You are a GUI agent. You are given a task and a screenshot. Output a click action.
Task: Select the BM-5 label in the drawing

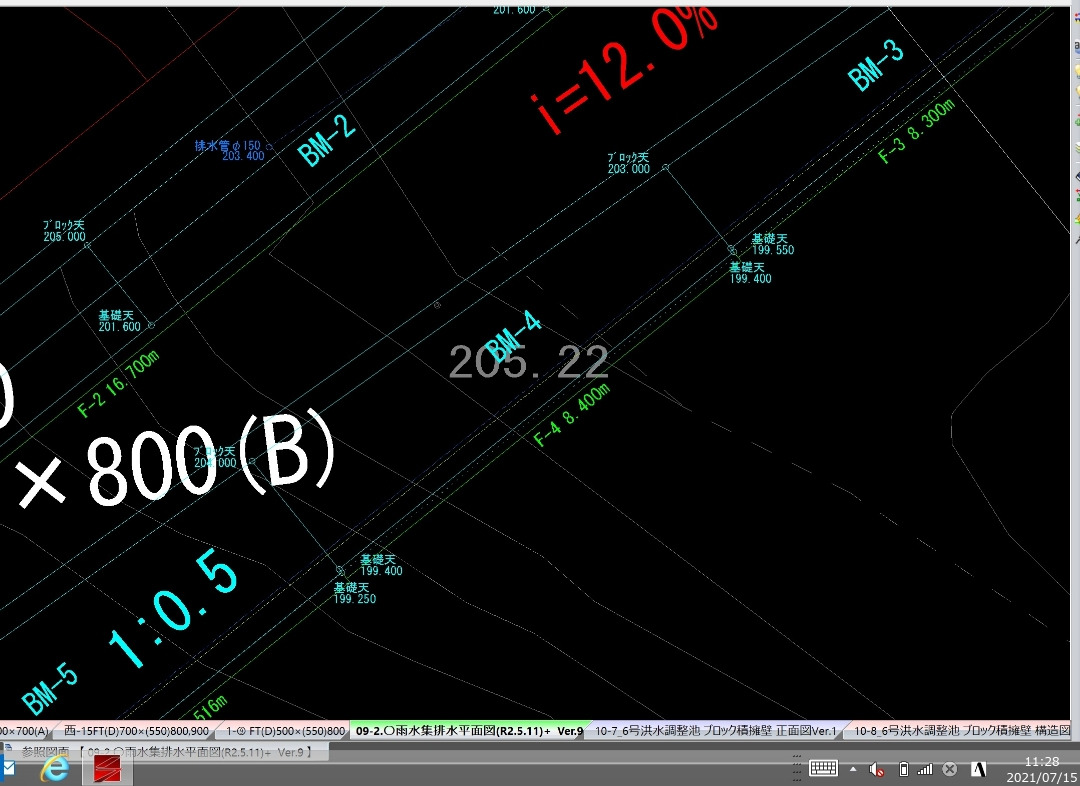(50, 688)
